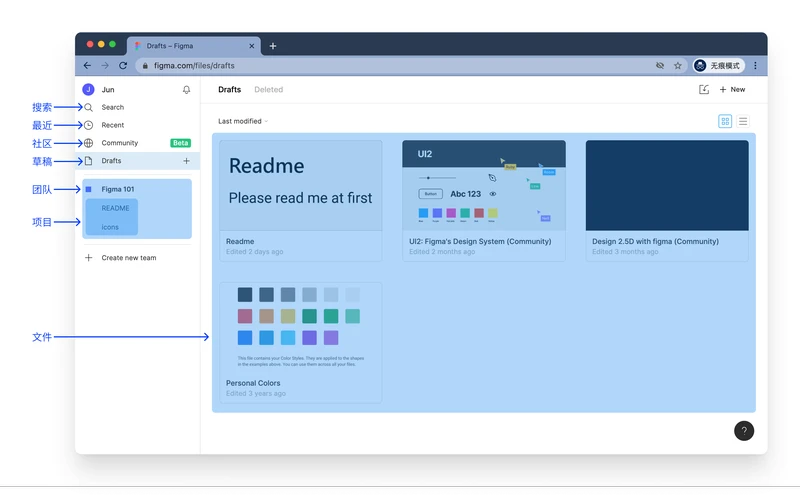The height and width of the screenshot is (500, 800).
Task: Click the Figma 101 team square icon
Action: (88, 189)
